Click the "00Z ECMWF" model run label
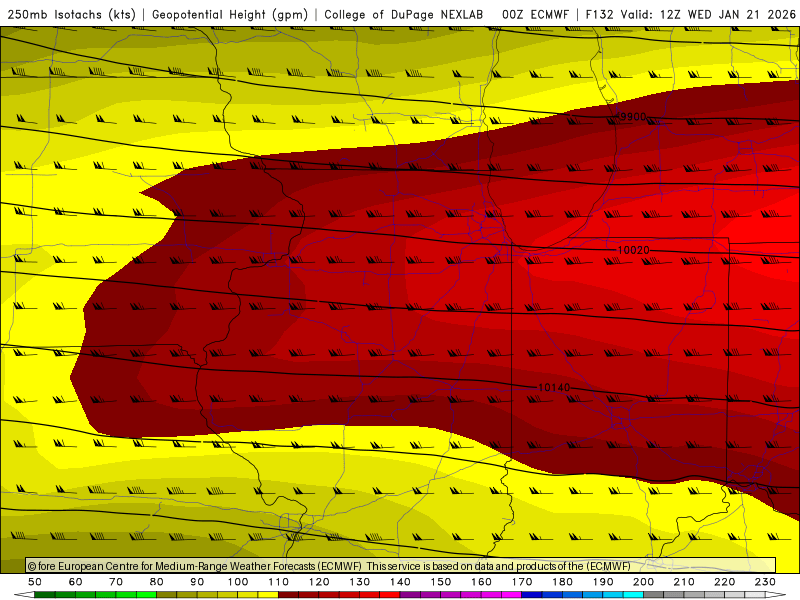The image size is (800, 600). [x=535, y=14]
